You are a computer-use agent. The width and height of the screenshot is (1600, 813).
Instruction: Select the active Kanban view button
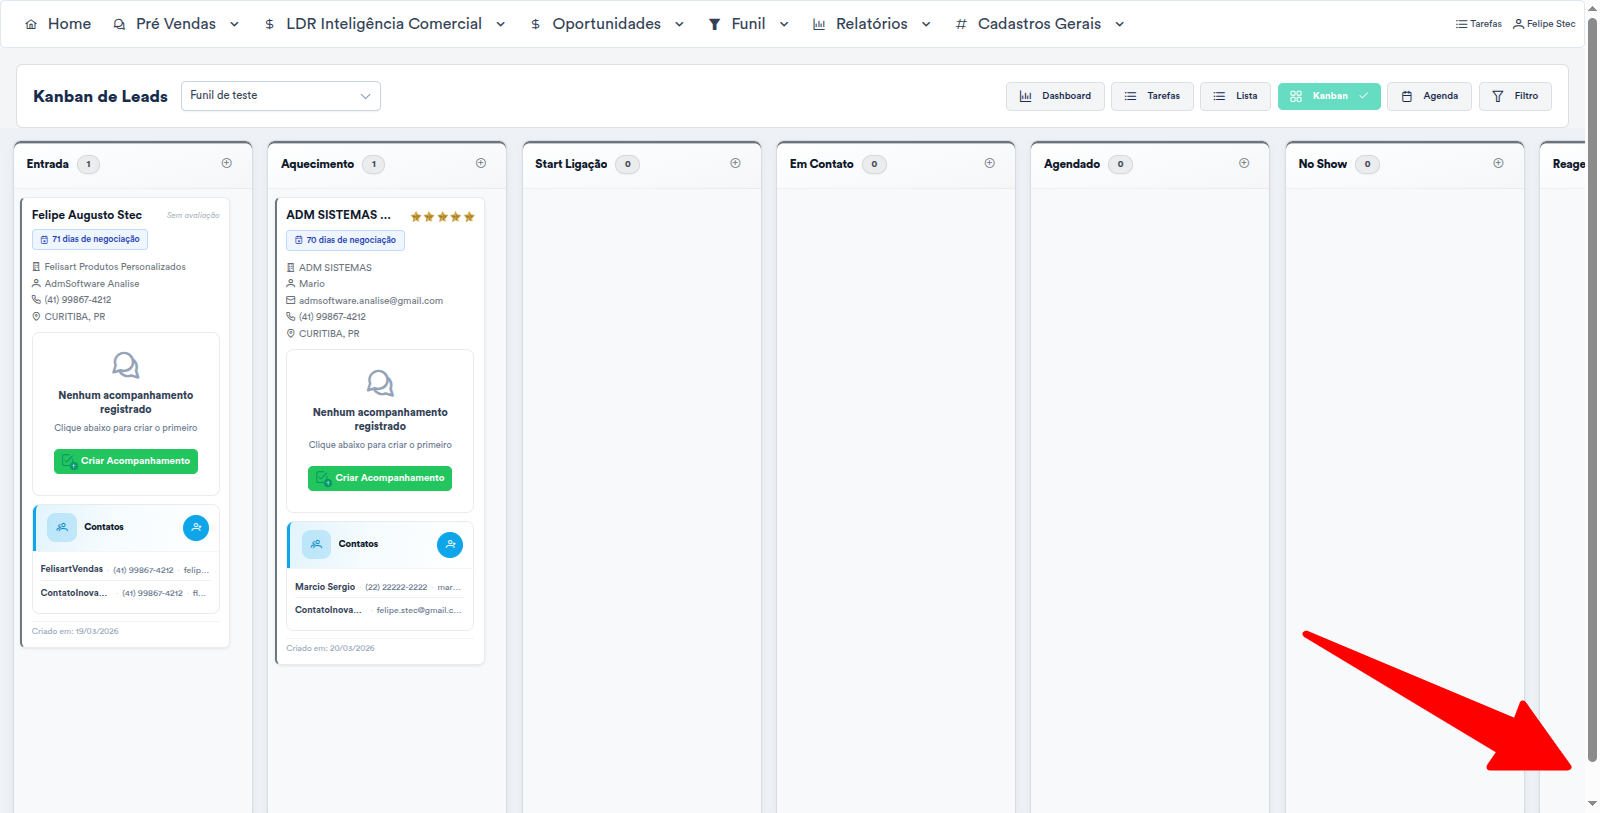(1329, 96)
